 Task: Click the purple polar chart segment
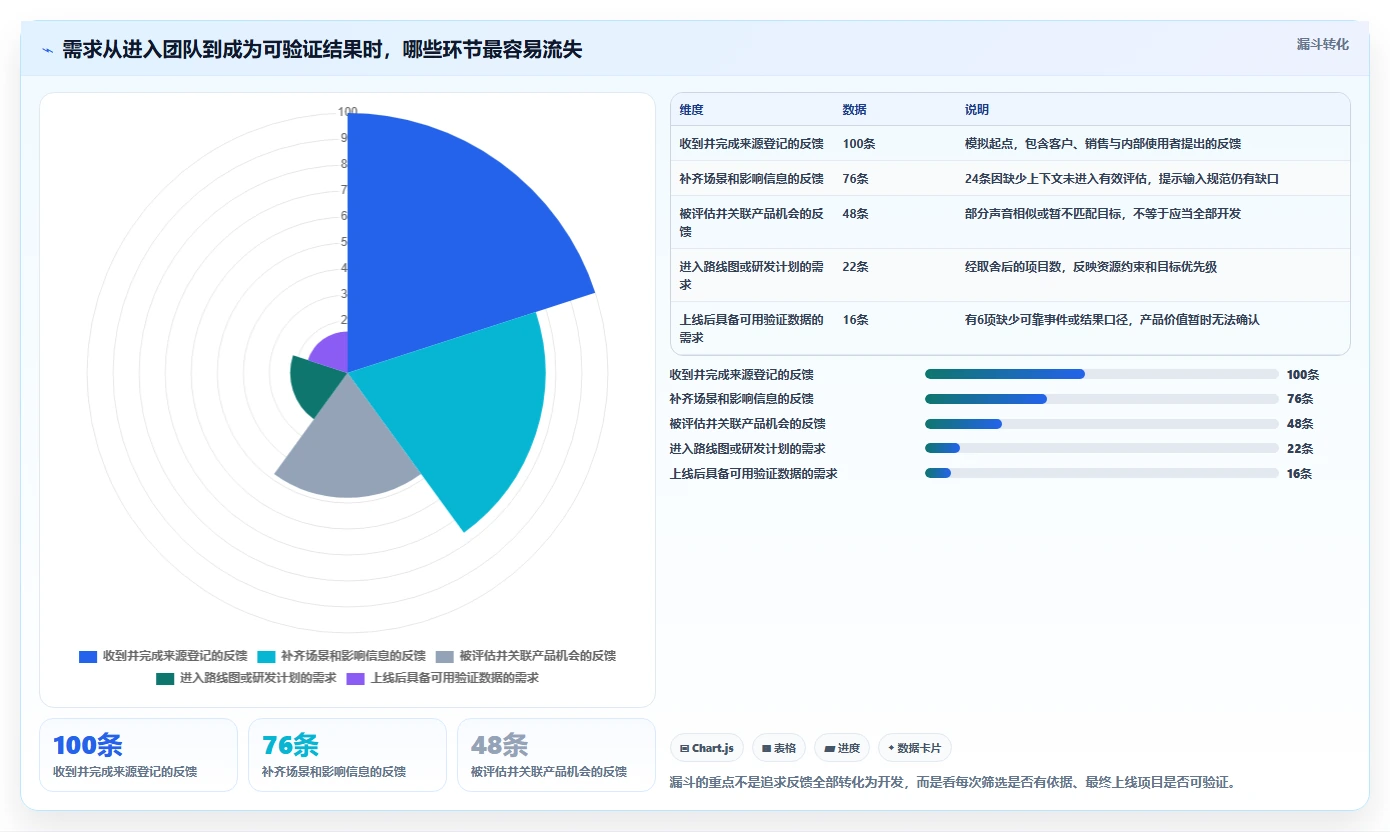point(333,352)
